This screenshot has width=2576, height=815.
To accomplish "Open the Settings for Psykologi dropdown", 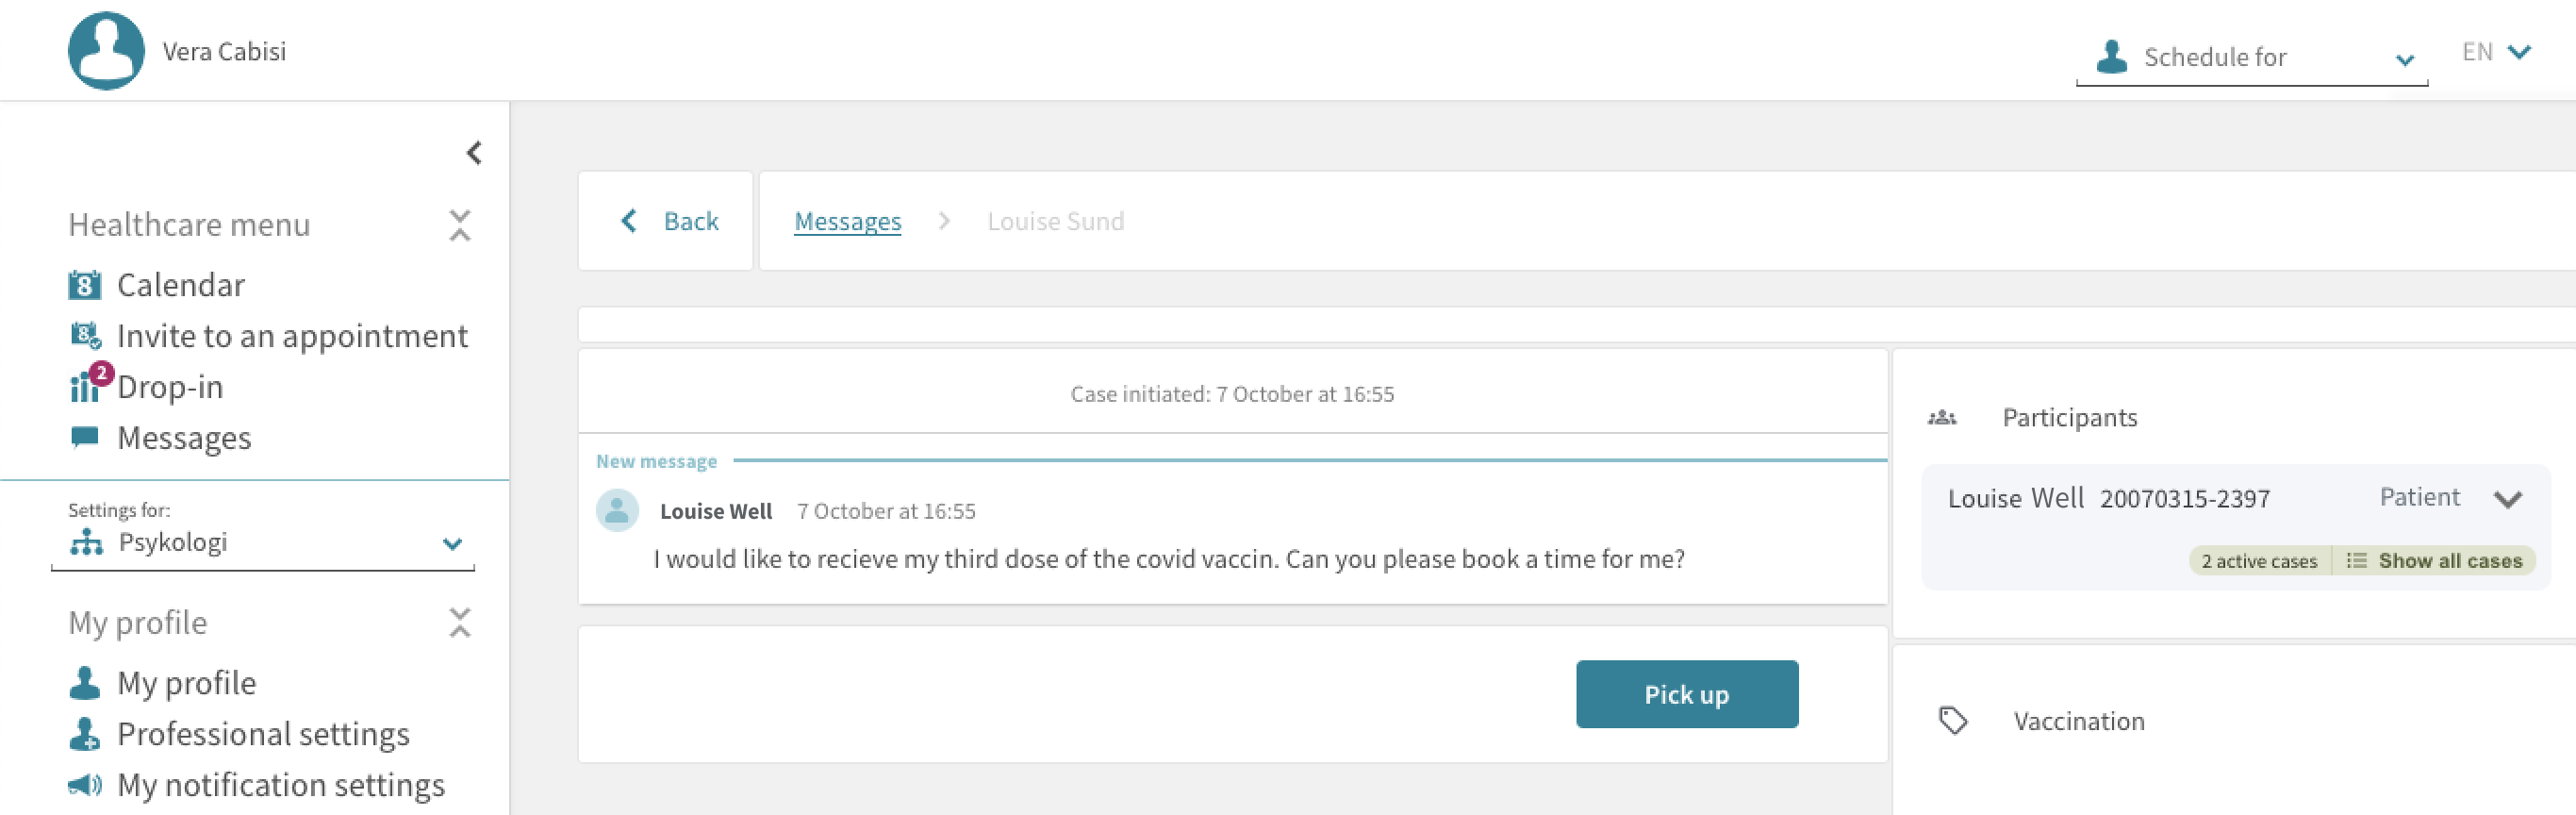I will tap(263, 543).
